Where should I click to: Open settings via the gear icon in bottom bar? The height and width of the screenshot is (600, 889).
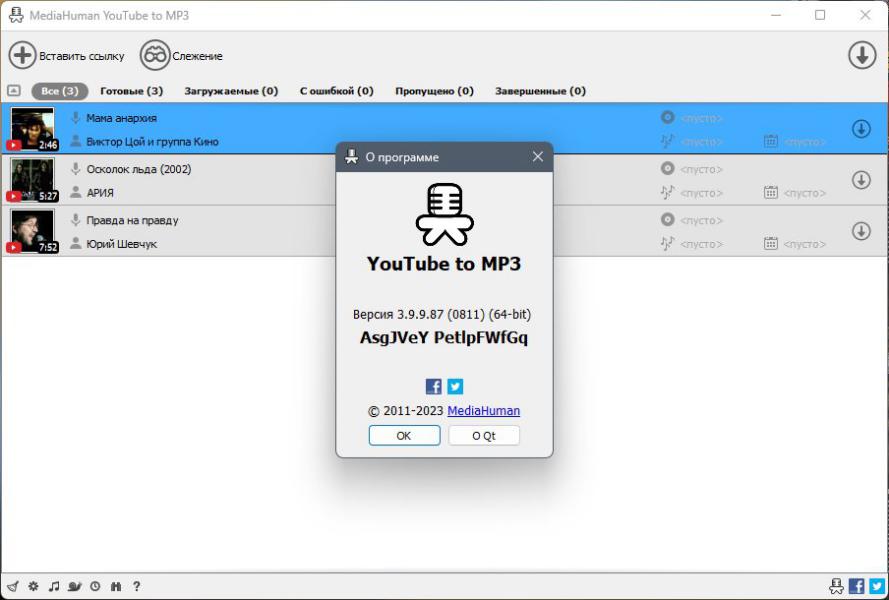[33, 586]
